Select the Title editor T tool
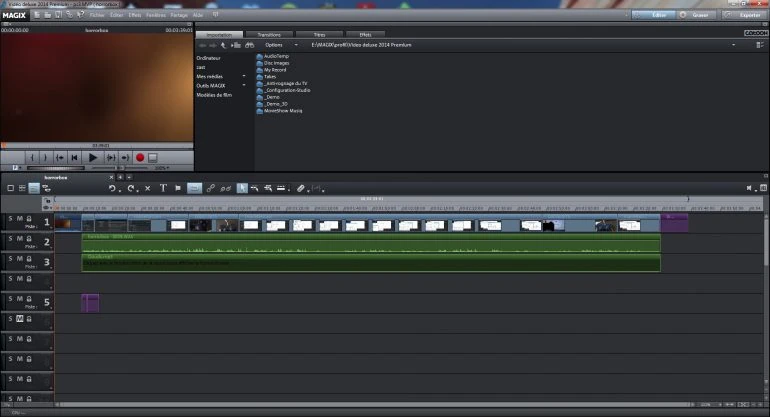770x417 pixels. tap(163, 188)
